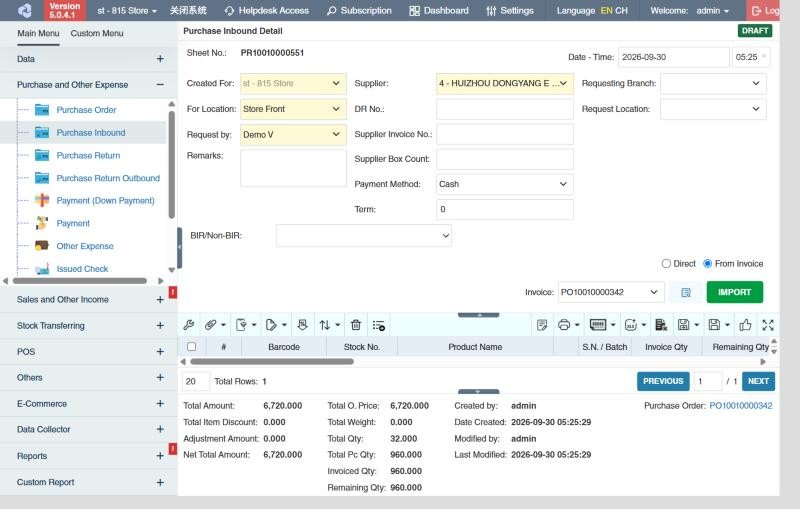
Task: Expand the Data menu section
Action: 160,59
